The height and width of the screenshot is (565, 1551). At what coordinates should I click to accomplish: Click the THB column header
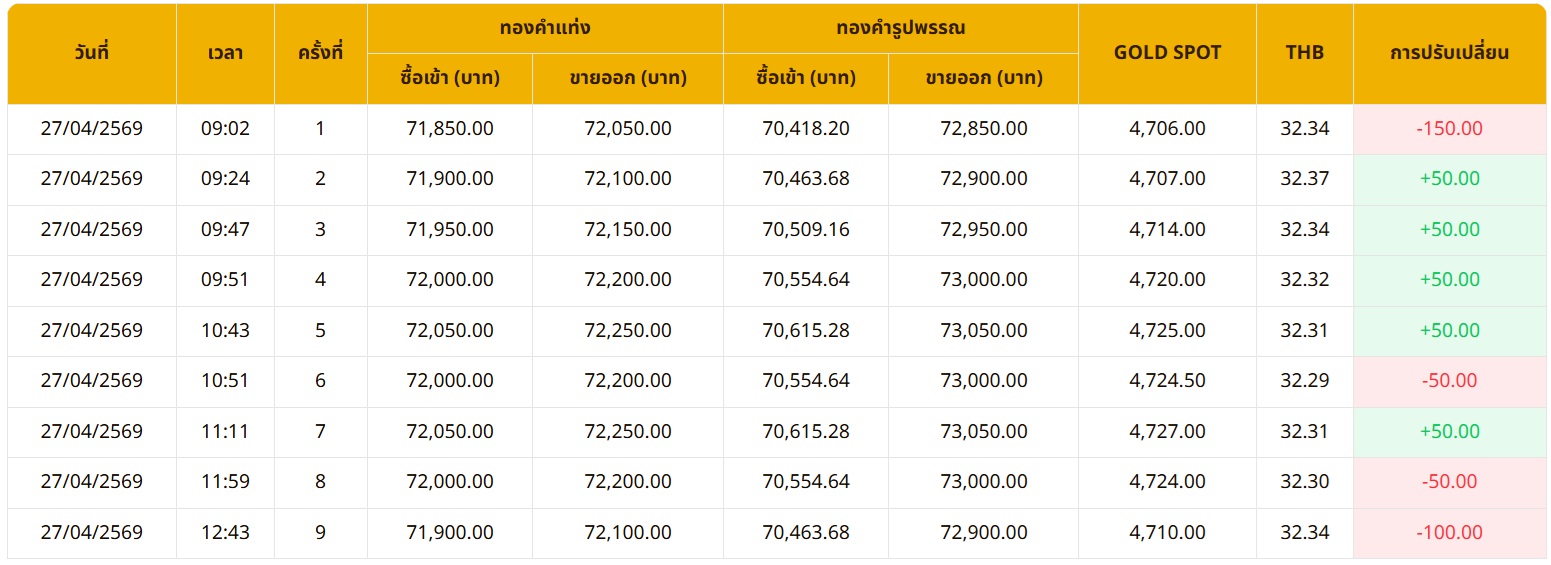click(1304, 53)
